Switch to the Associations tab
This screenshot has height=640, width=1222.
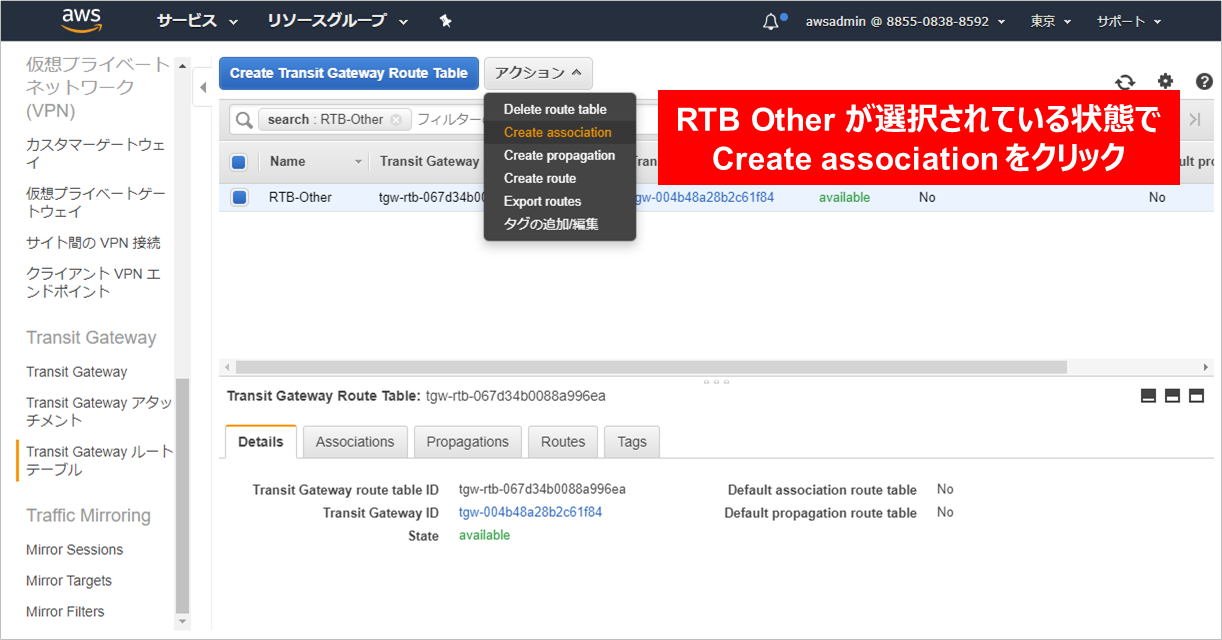click(x=355, y=442)
